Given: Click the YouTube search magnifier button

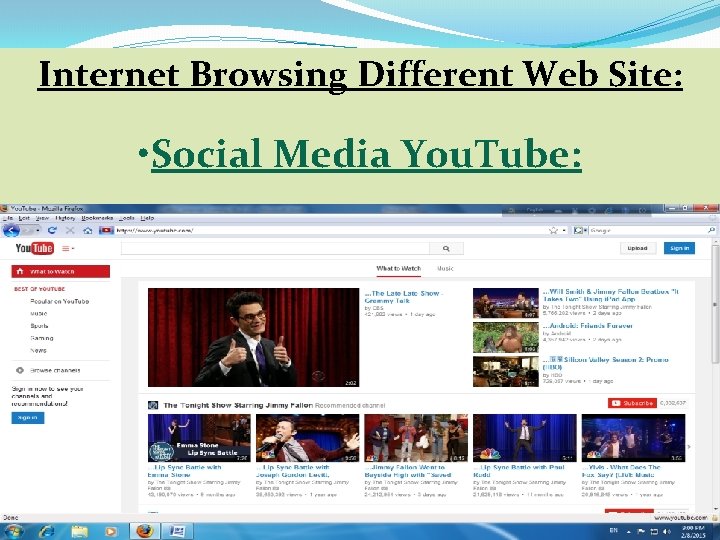Looking at the screenshot, I should [446, 248].
